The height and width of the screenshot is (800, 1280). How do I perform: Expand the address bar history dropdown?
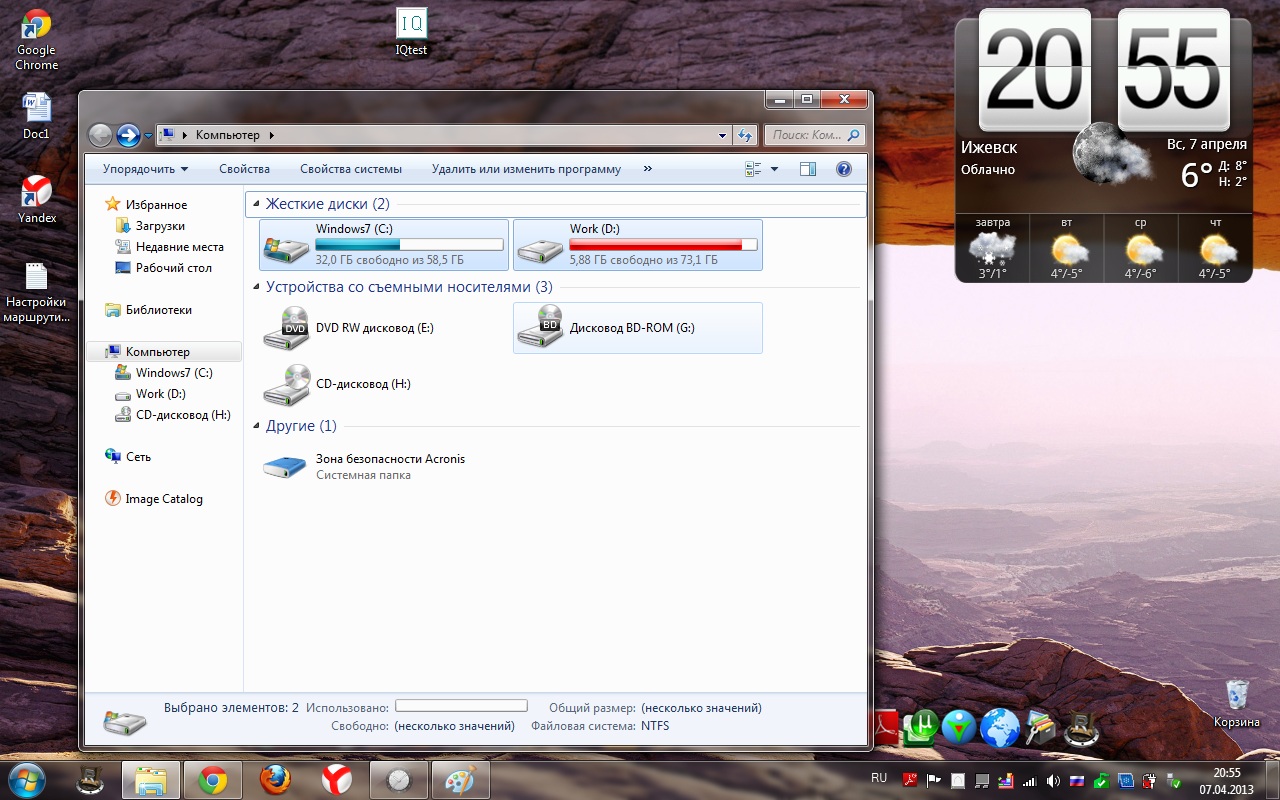[723, 135]
